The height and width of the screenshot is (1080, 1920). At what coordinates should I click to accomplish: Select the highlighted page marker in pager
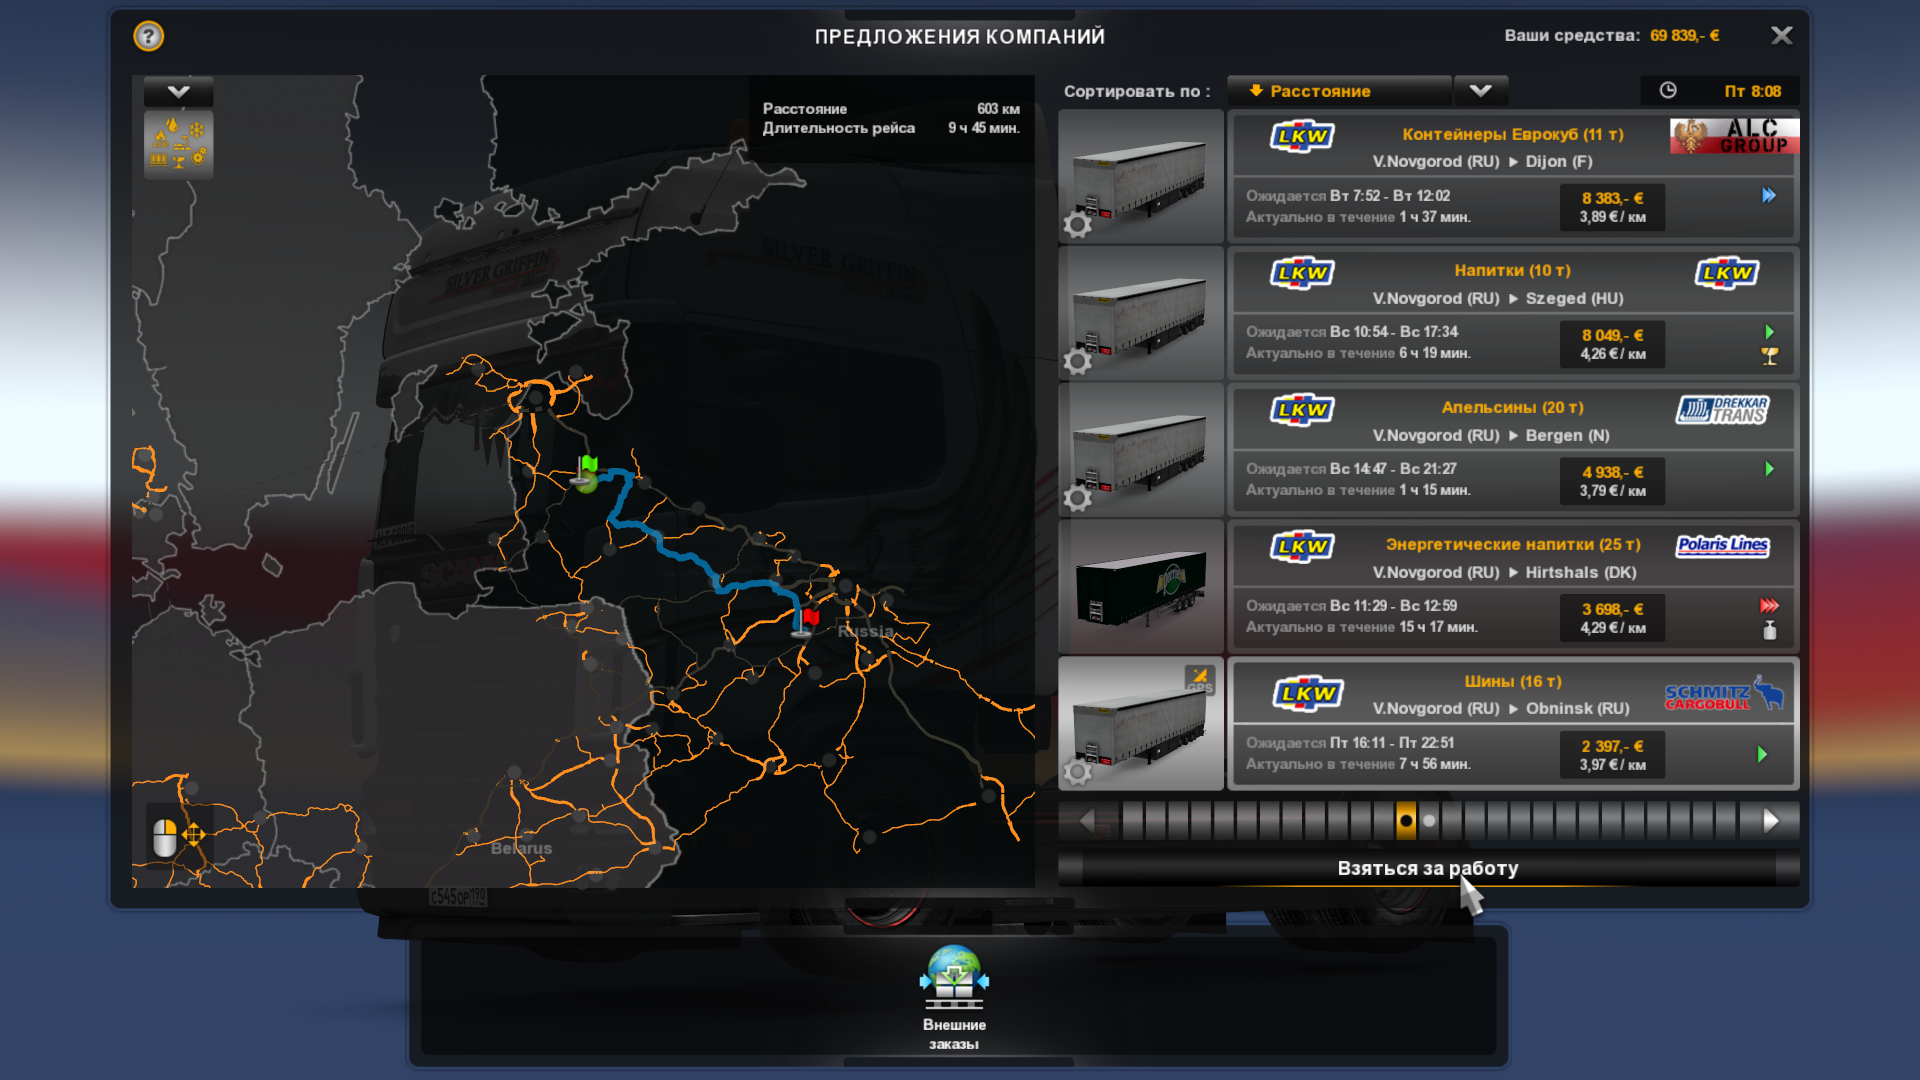(x=1406, y=821)
